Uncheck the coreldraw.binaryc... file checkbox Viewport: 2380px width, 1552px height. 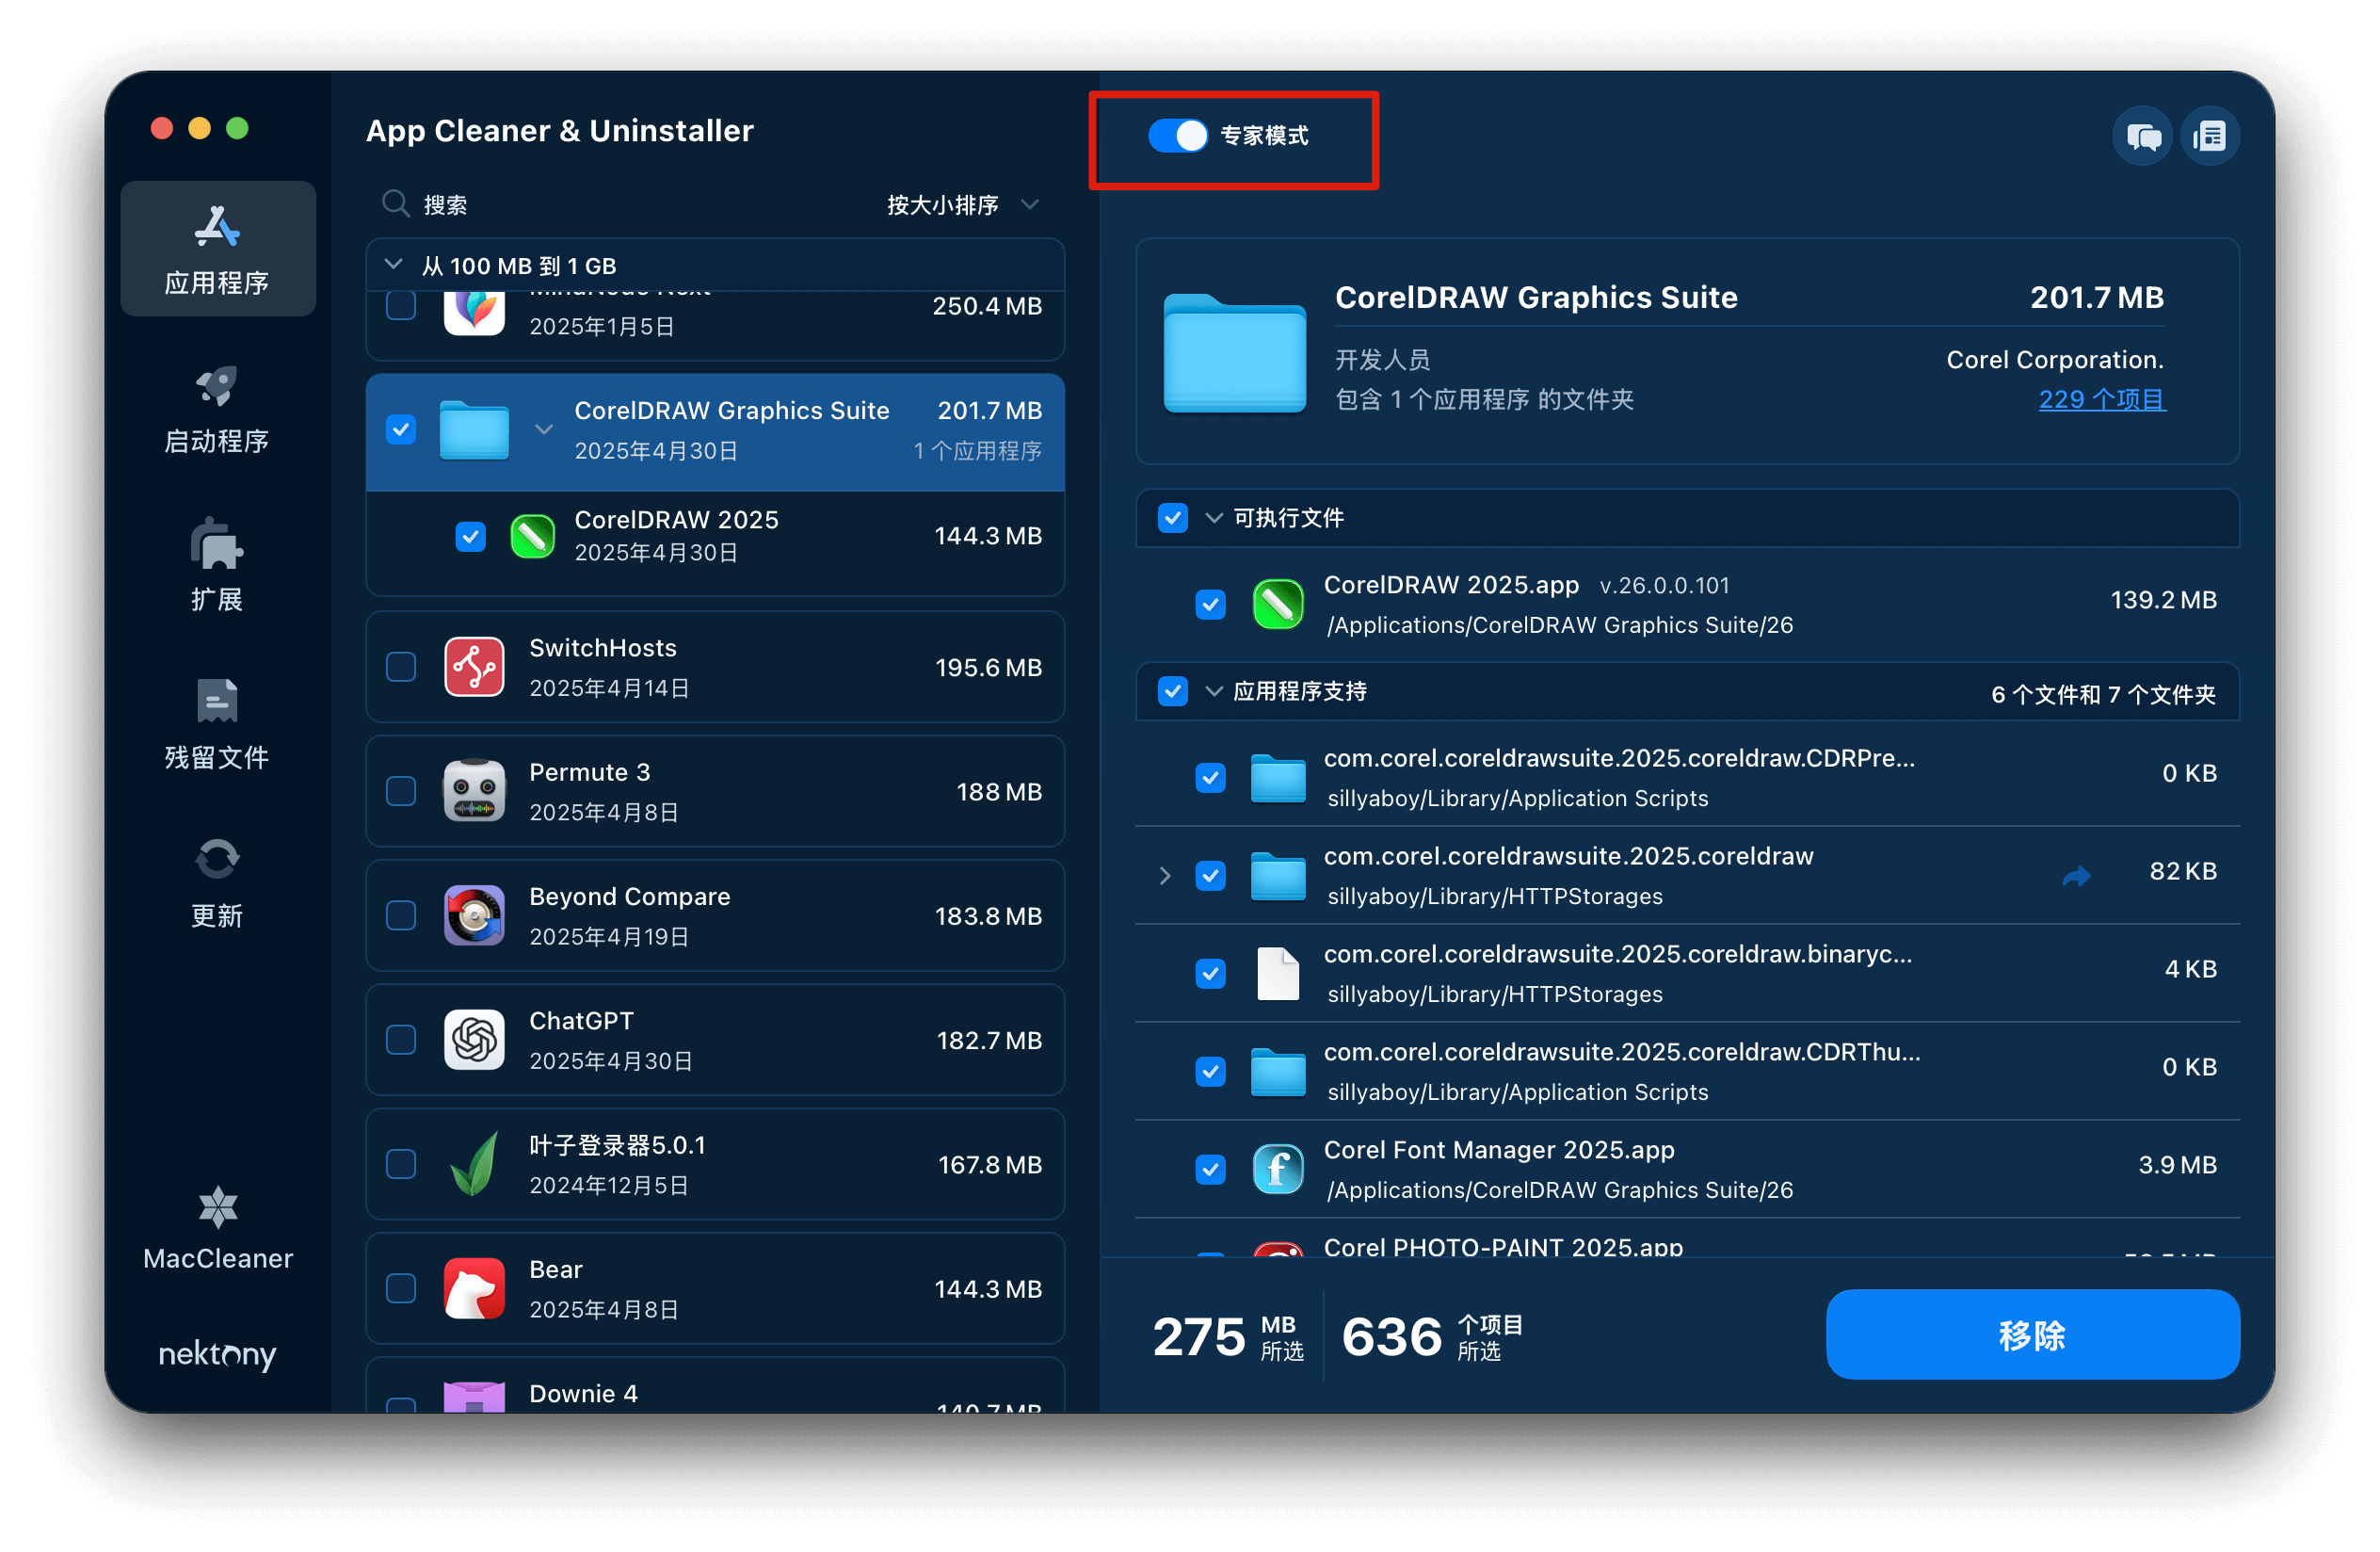tap(1210, 973)
